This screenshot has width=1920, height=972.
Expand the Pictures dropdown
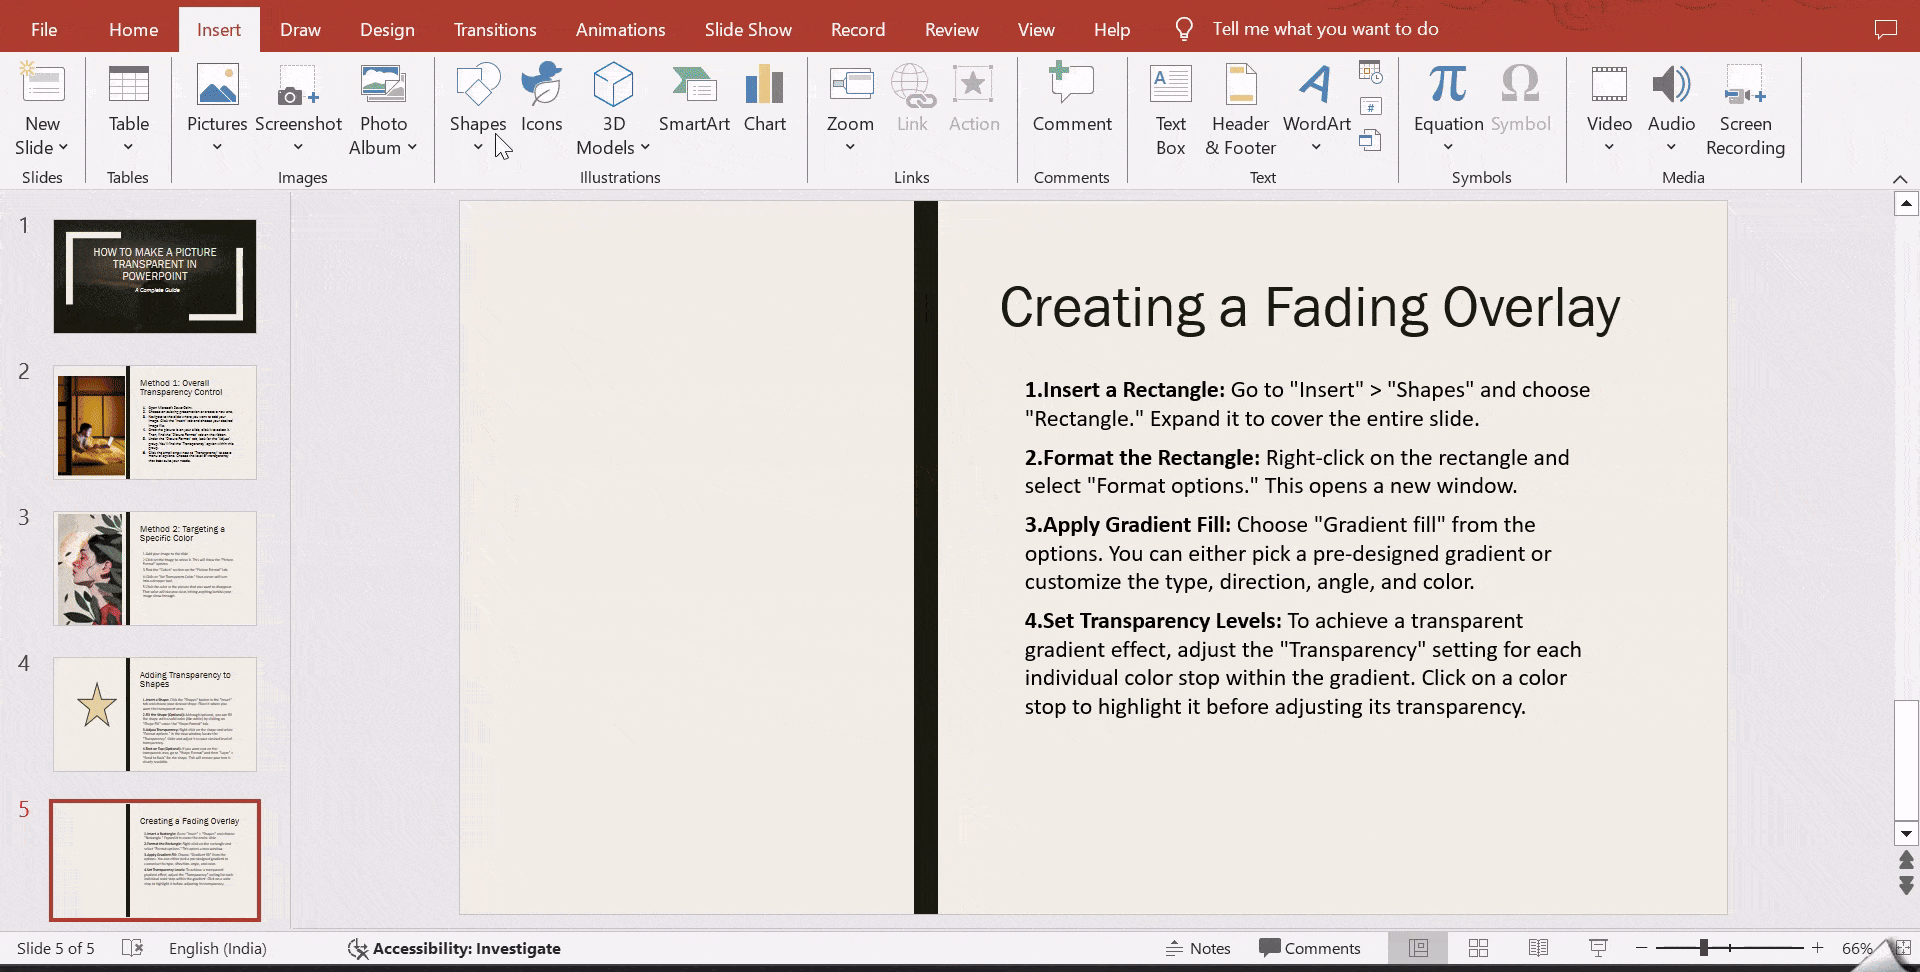tap(217, 147)
